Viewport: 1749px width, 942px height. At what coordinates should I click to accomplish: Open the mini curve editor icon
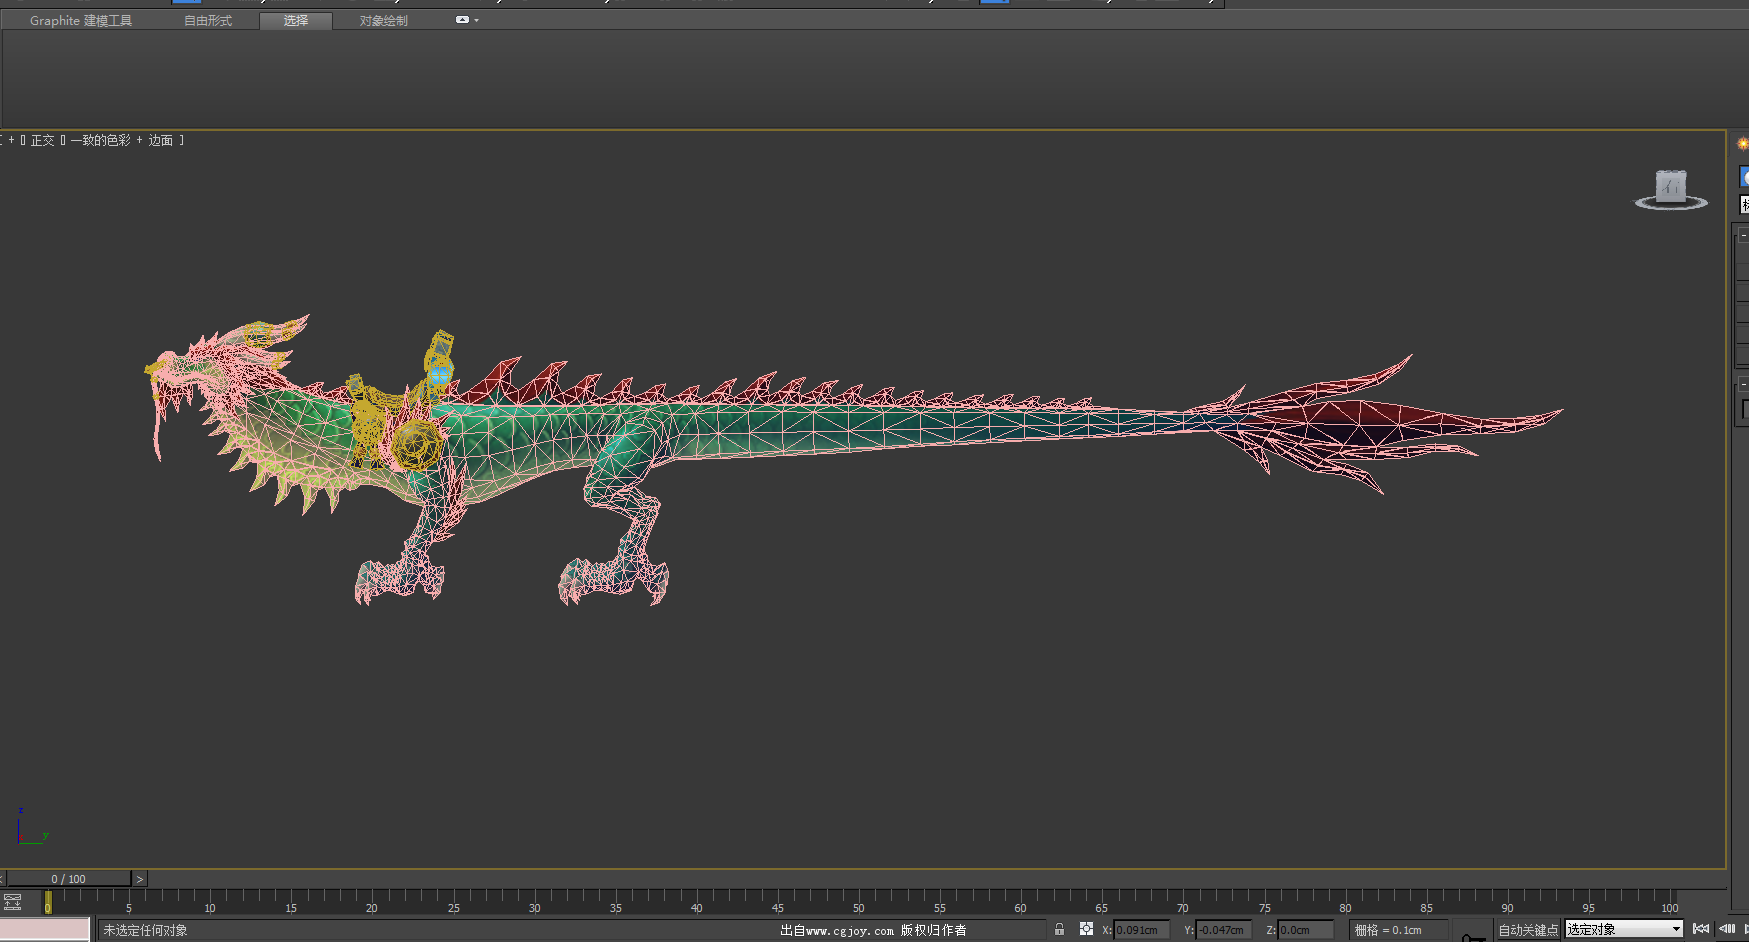(13, 902)
